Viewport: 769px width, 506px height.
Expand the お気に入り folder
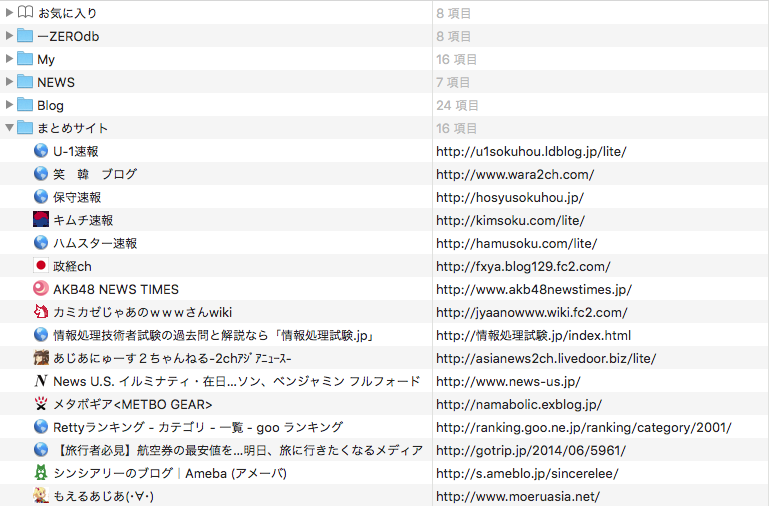(x=9, y=13)
